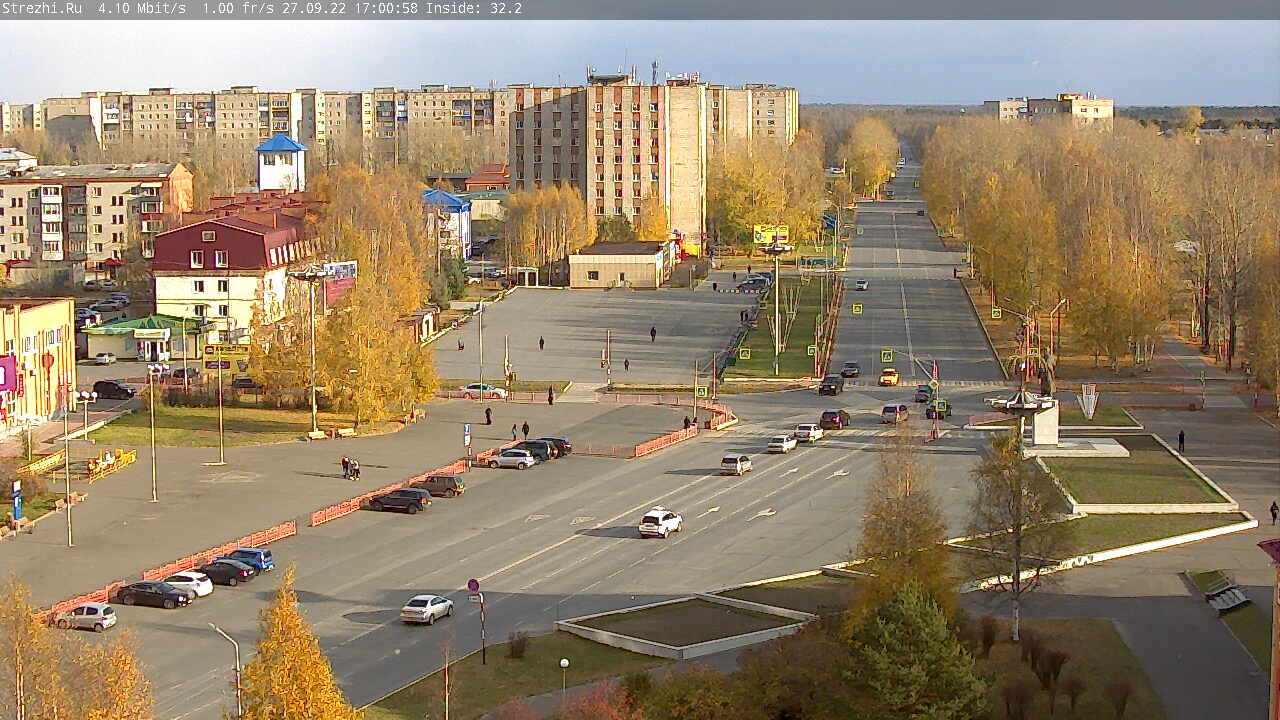Select the 4.10 Mbit/s bitrate readout
Viewport: 1280px width, 720px height.
[x=142, y=8]
